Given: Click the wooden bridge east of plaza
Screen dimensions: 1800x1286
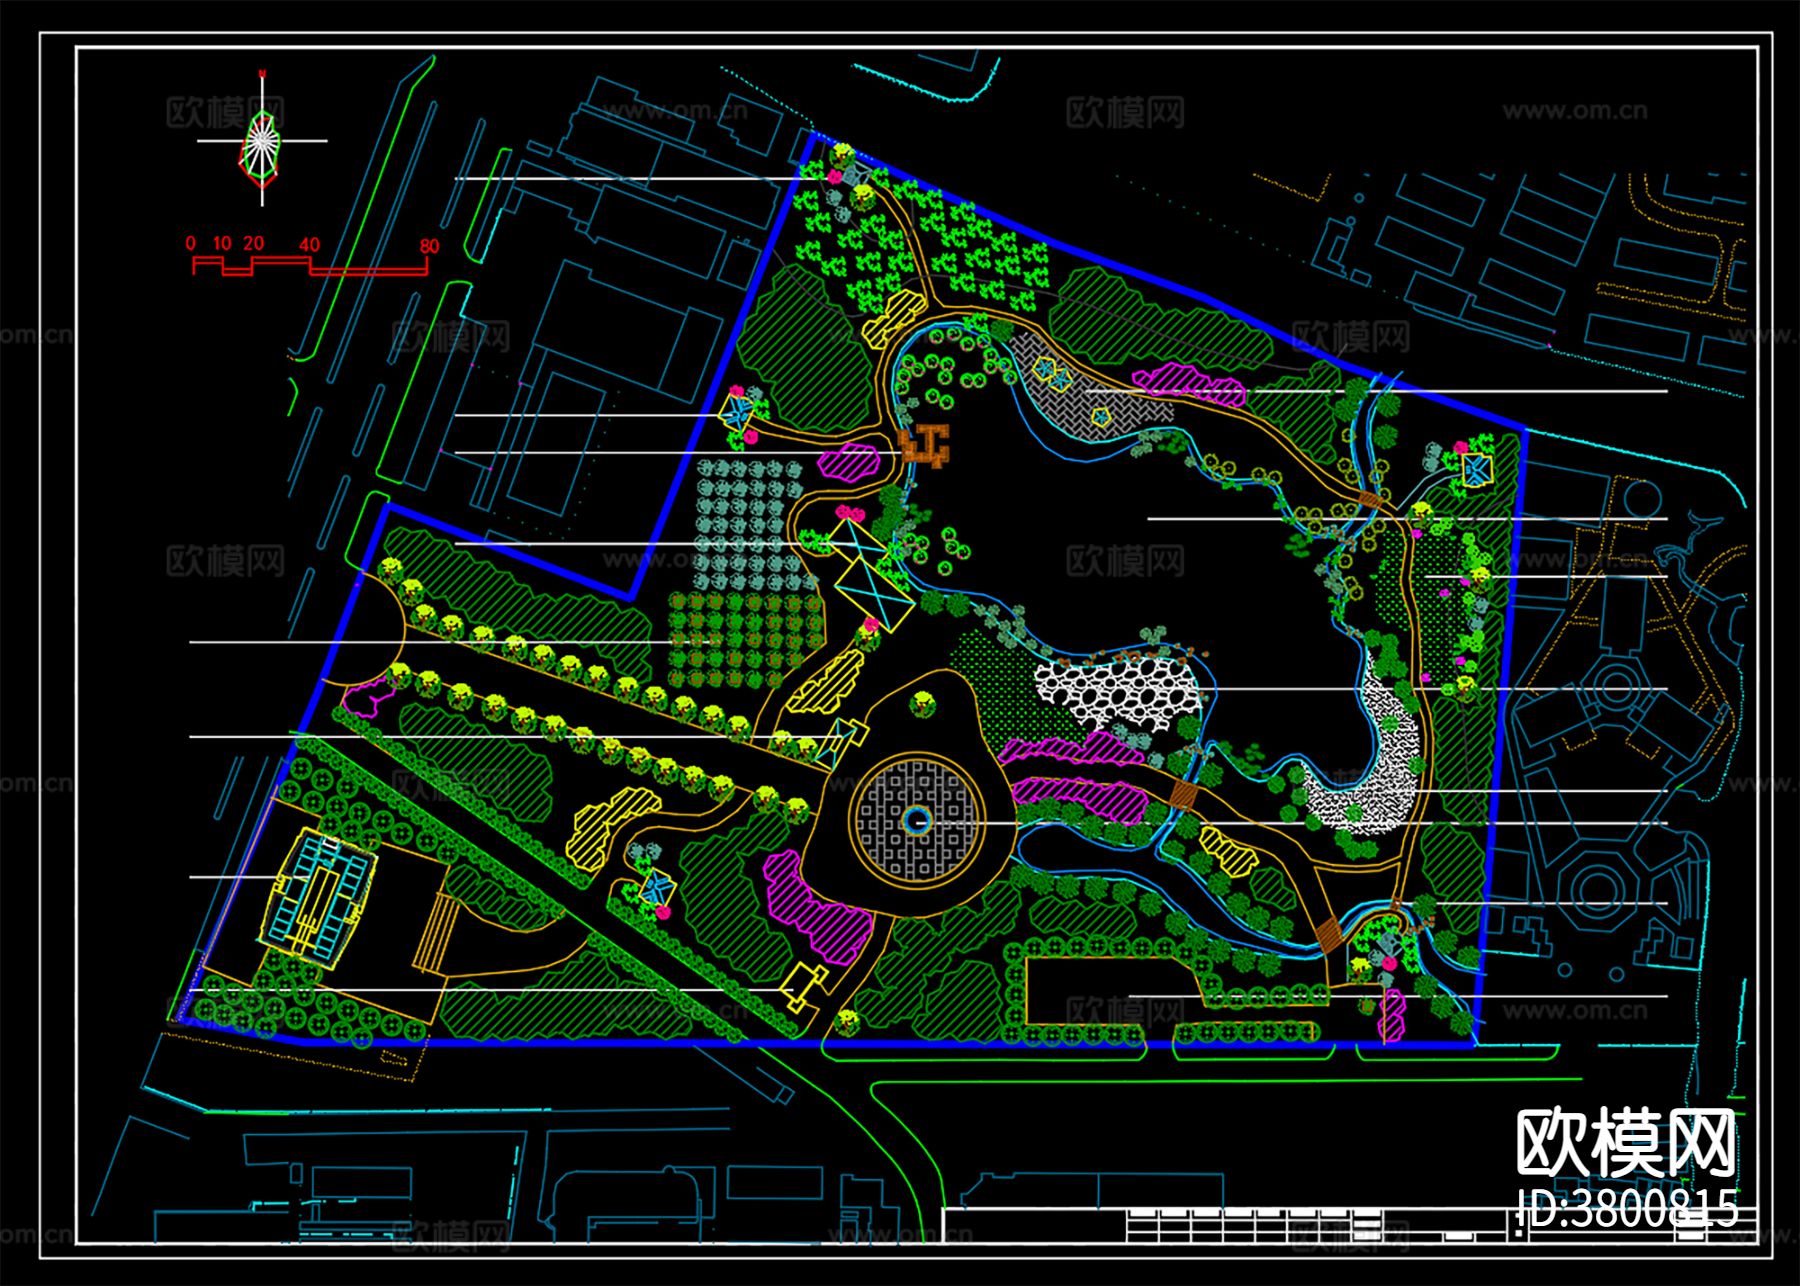Looking at the screenshot, I should [1184, 795].
